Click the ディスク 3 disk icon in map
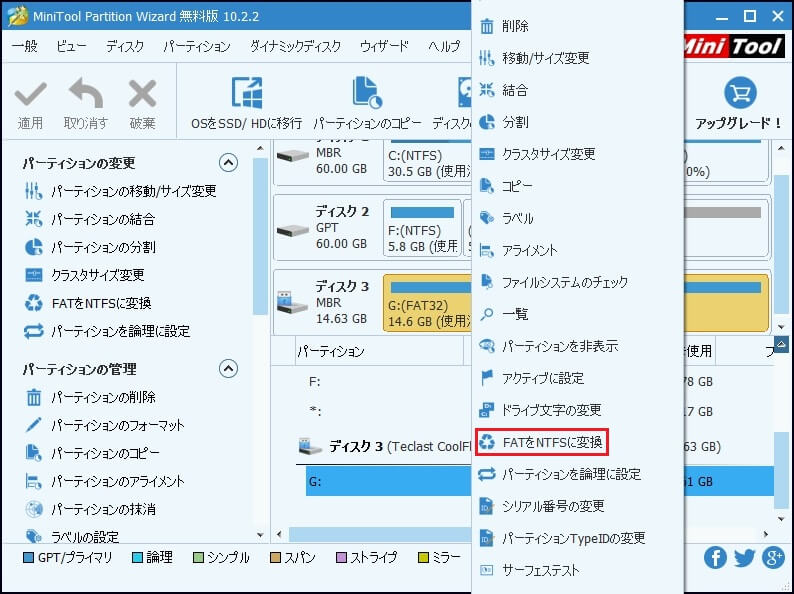Image resolution: width=794 pixels, height=594 pixels. pyautogui.click(x=292, y=302)
